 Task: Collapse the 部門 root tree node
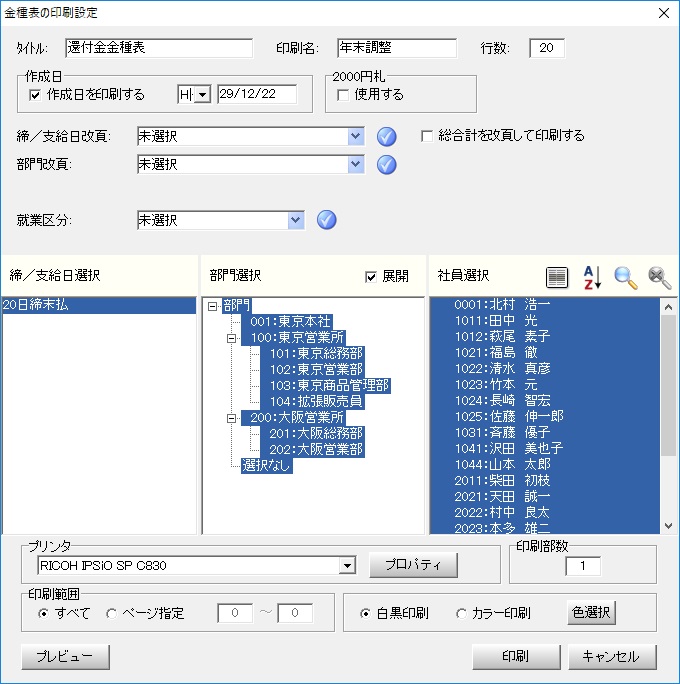pos(212,306)
